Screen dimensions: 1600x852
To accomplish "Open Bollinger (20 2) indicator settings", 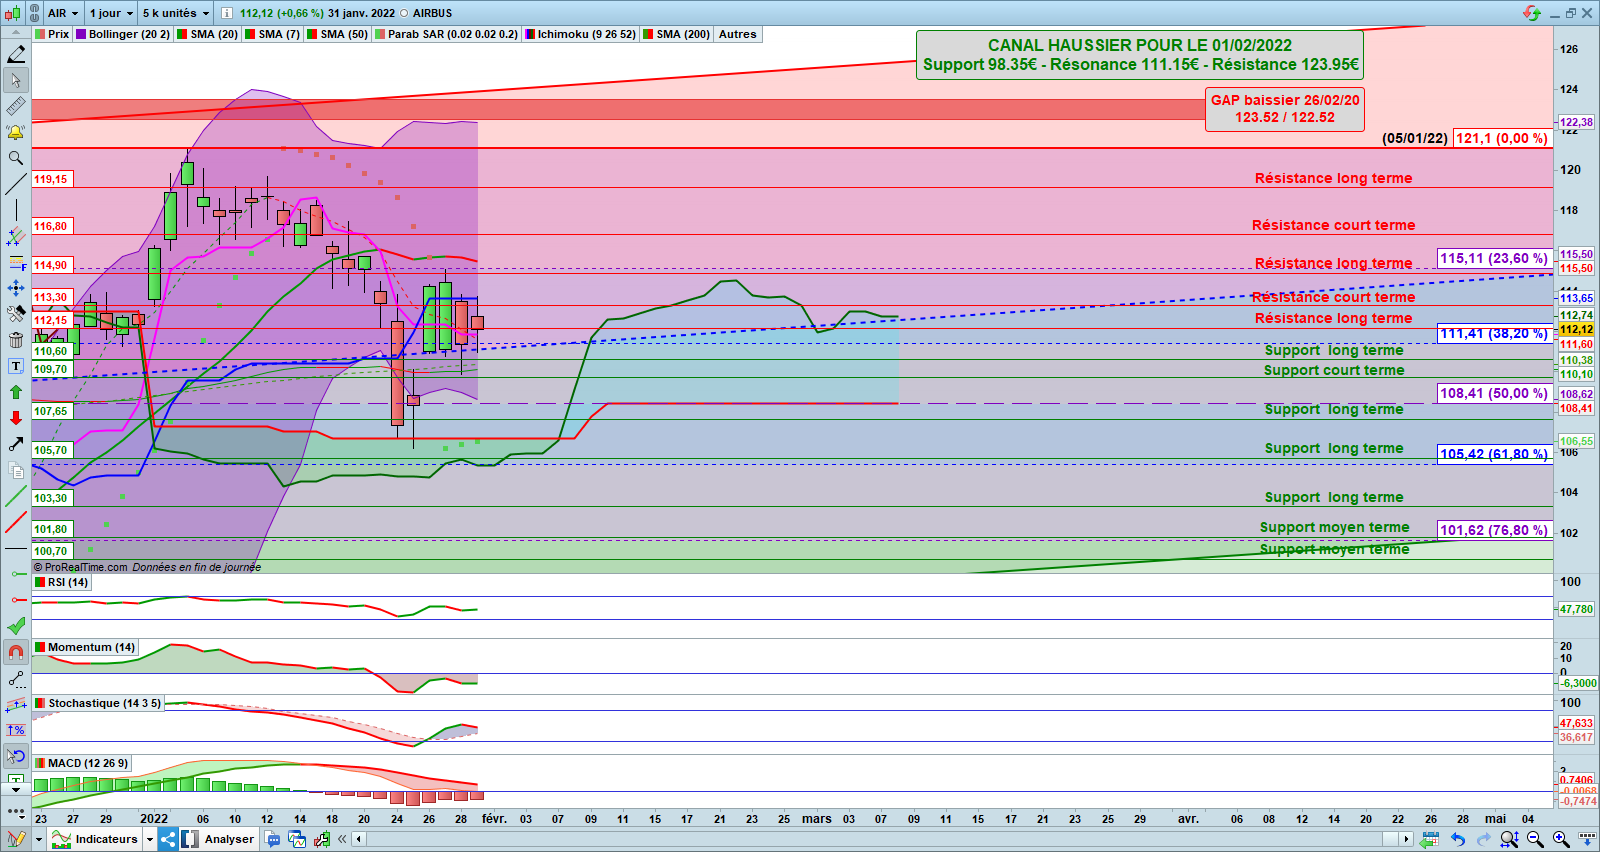I will point(123,34).
